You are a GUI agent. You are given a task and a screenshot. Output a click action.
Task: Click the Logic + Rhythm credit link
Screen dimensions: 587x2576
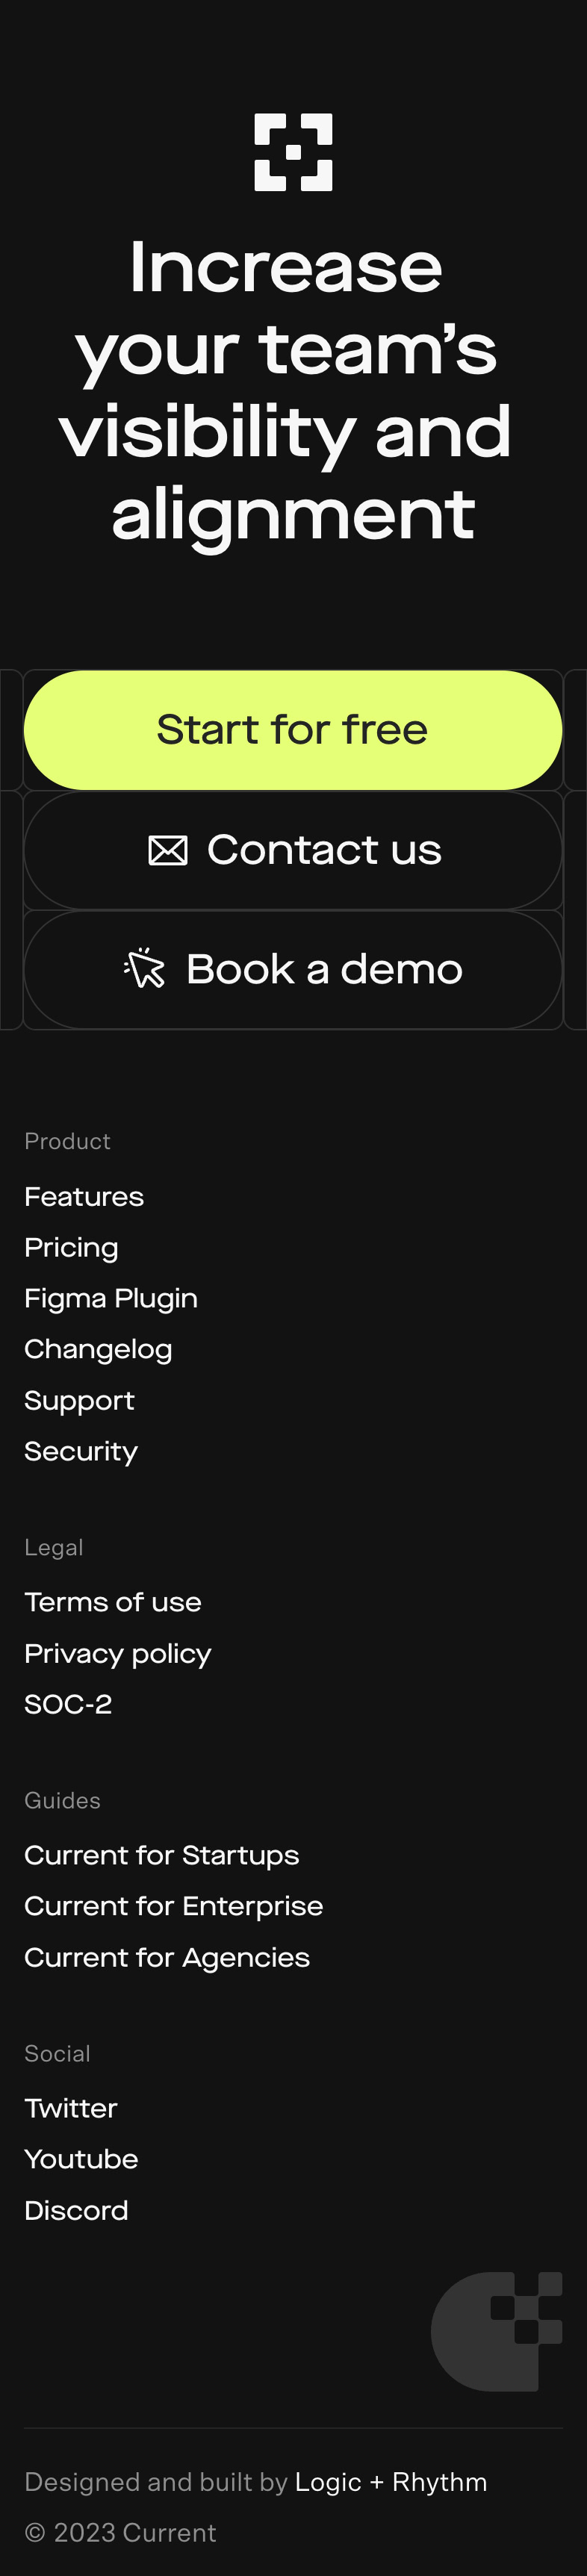click(389, 2482)
